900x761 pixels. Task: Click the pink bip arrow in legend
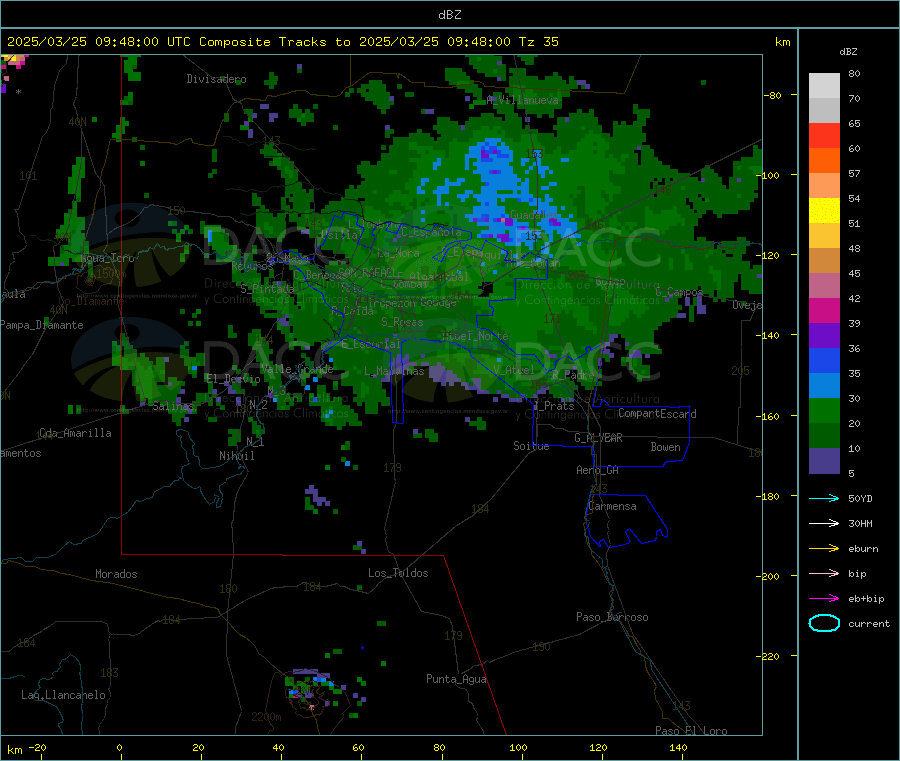pyautogui.click(x=824, y=573)
